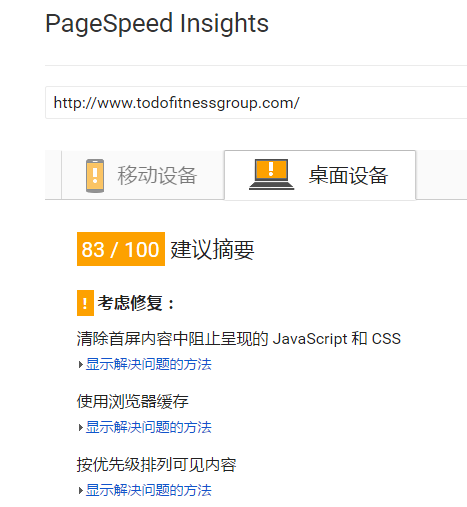Viewport: 467px width, 507px height.
Task: Expand the triangle under 按优先级排列可见内容
Action: pyautogui.click(x=80, y=490)
